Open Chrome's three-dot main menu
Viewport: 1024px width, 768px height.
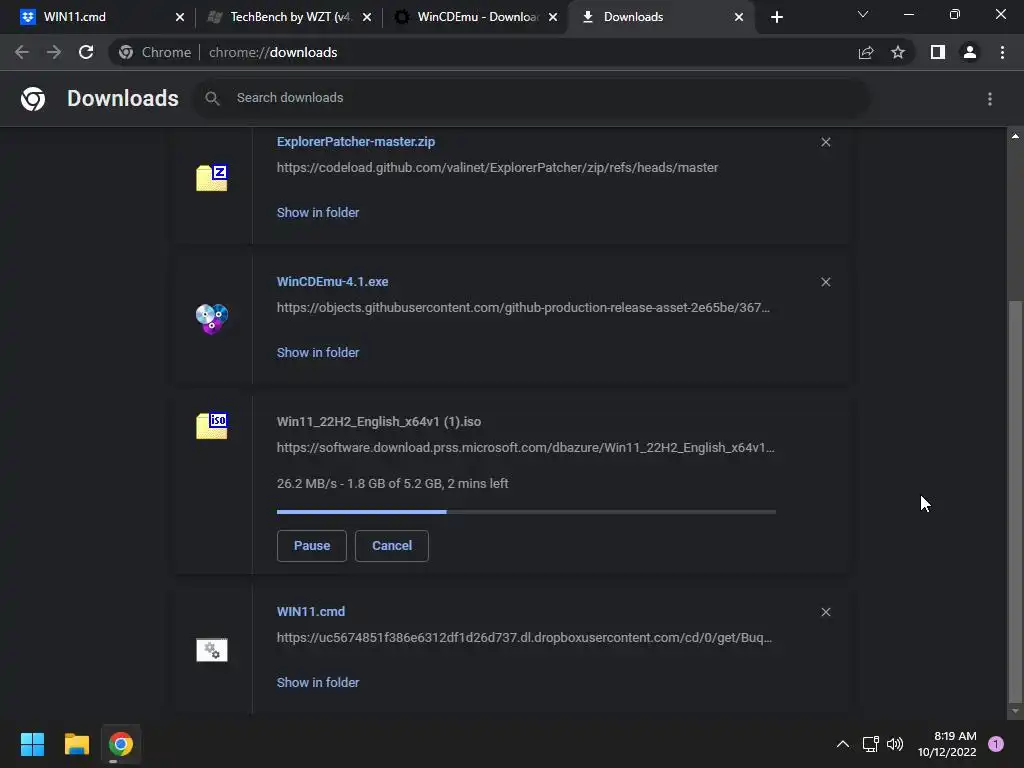pyautogui.click(x=1002, y=52)
